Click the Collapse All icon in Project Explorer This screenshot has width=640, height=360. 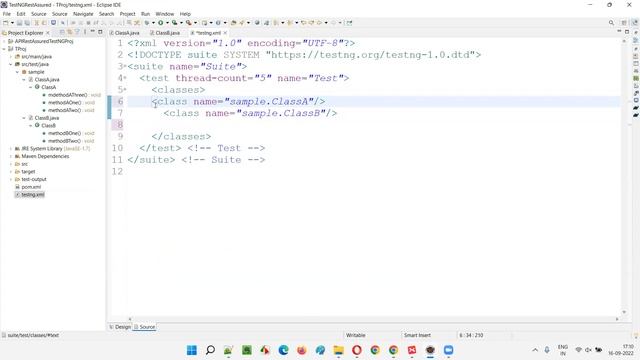[62, 32]
